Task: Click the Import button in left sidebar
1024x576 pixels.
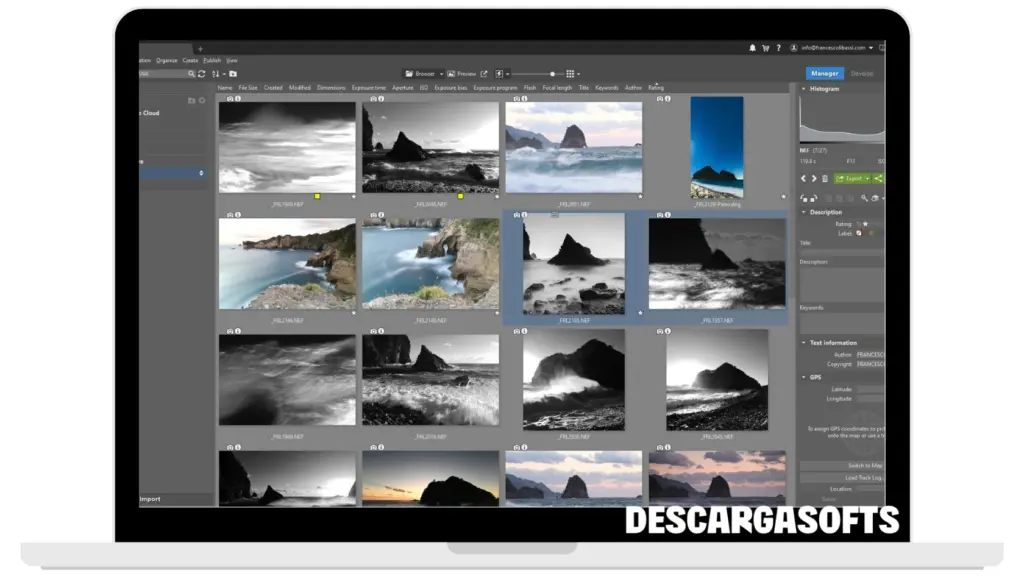Action: pyautogui.click(x=149, y=499)
